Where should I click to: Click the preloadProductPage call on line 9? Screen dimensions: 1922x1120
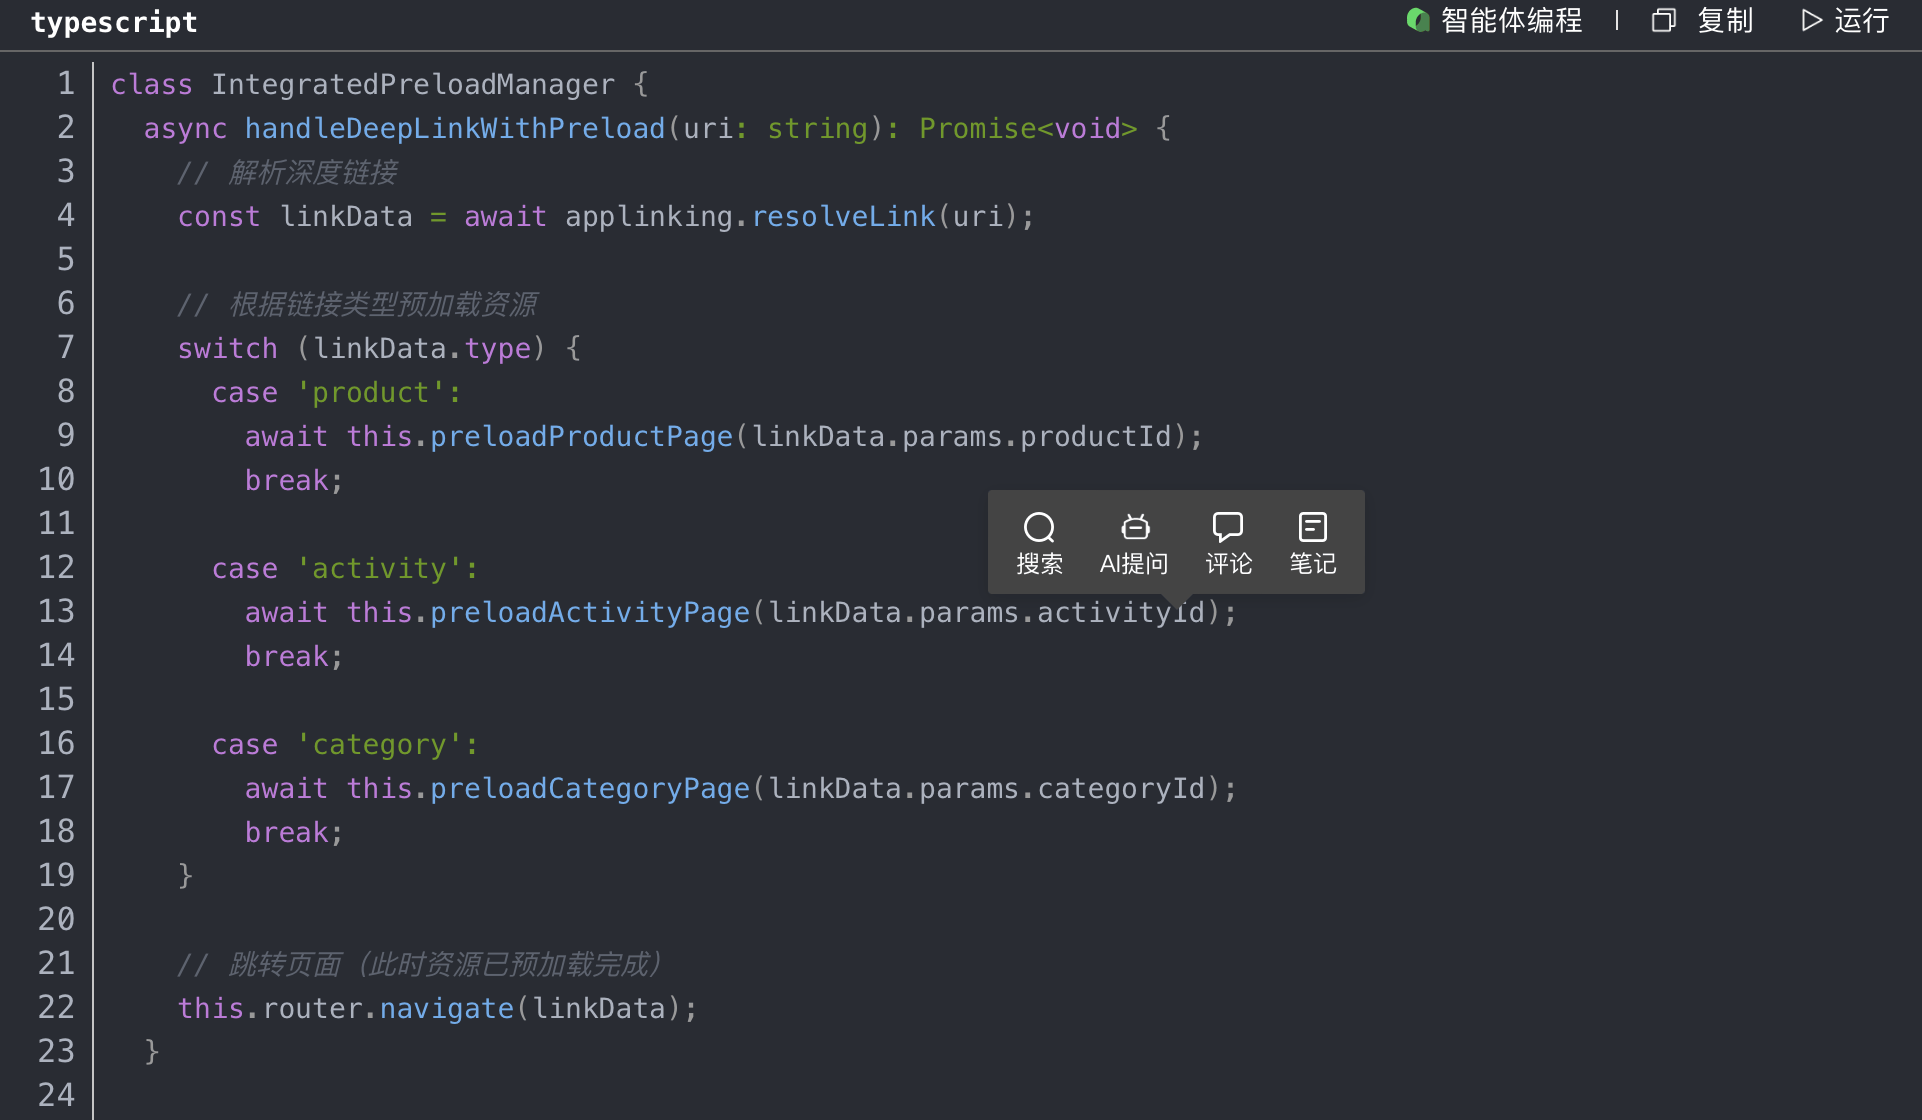(x=581, y=437)
